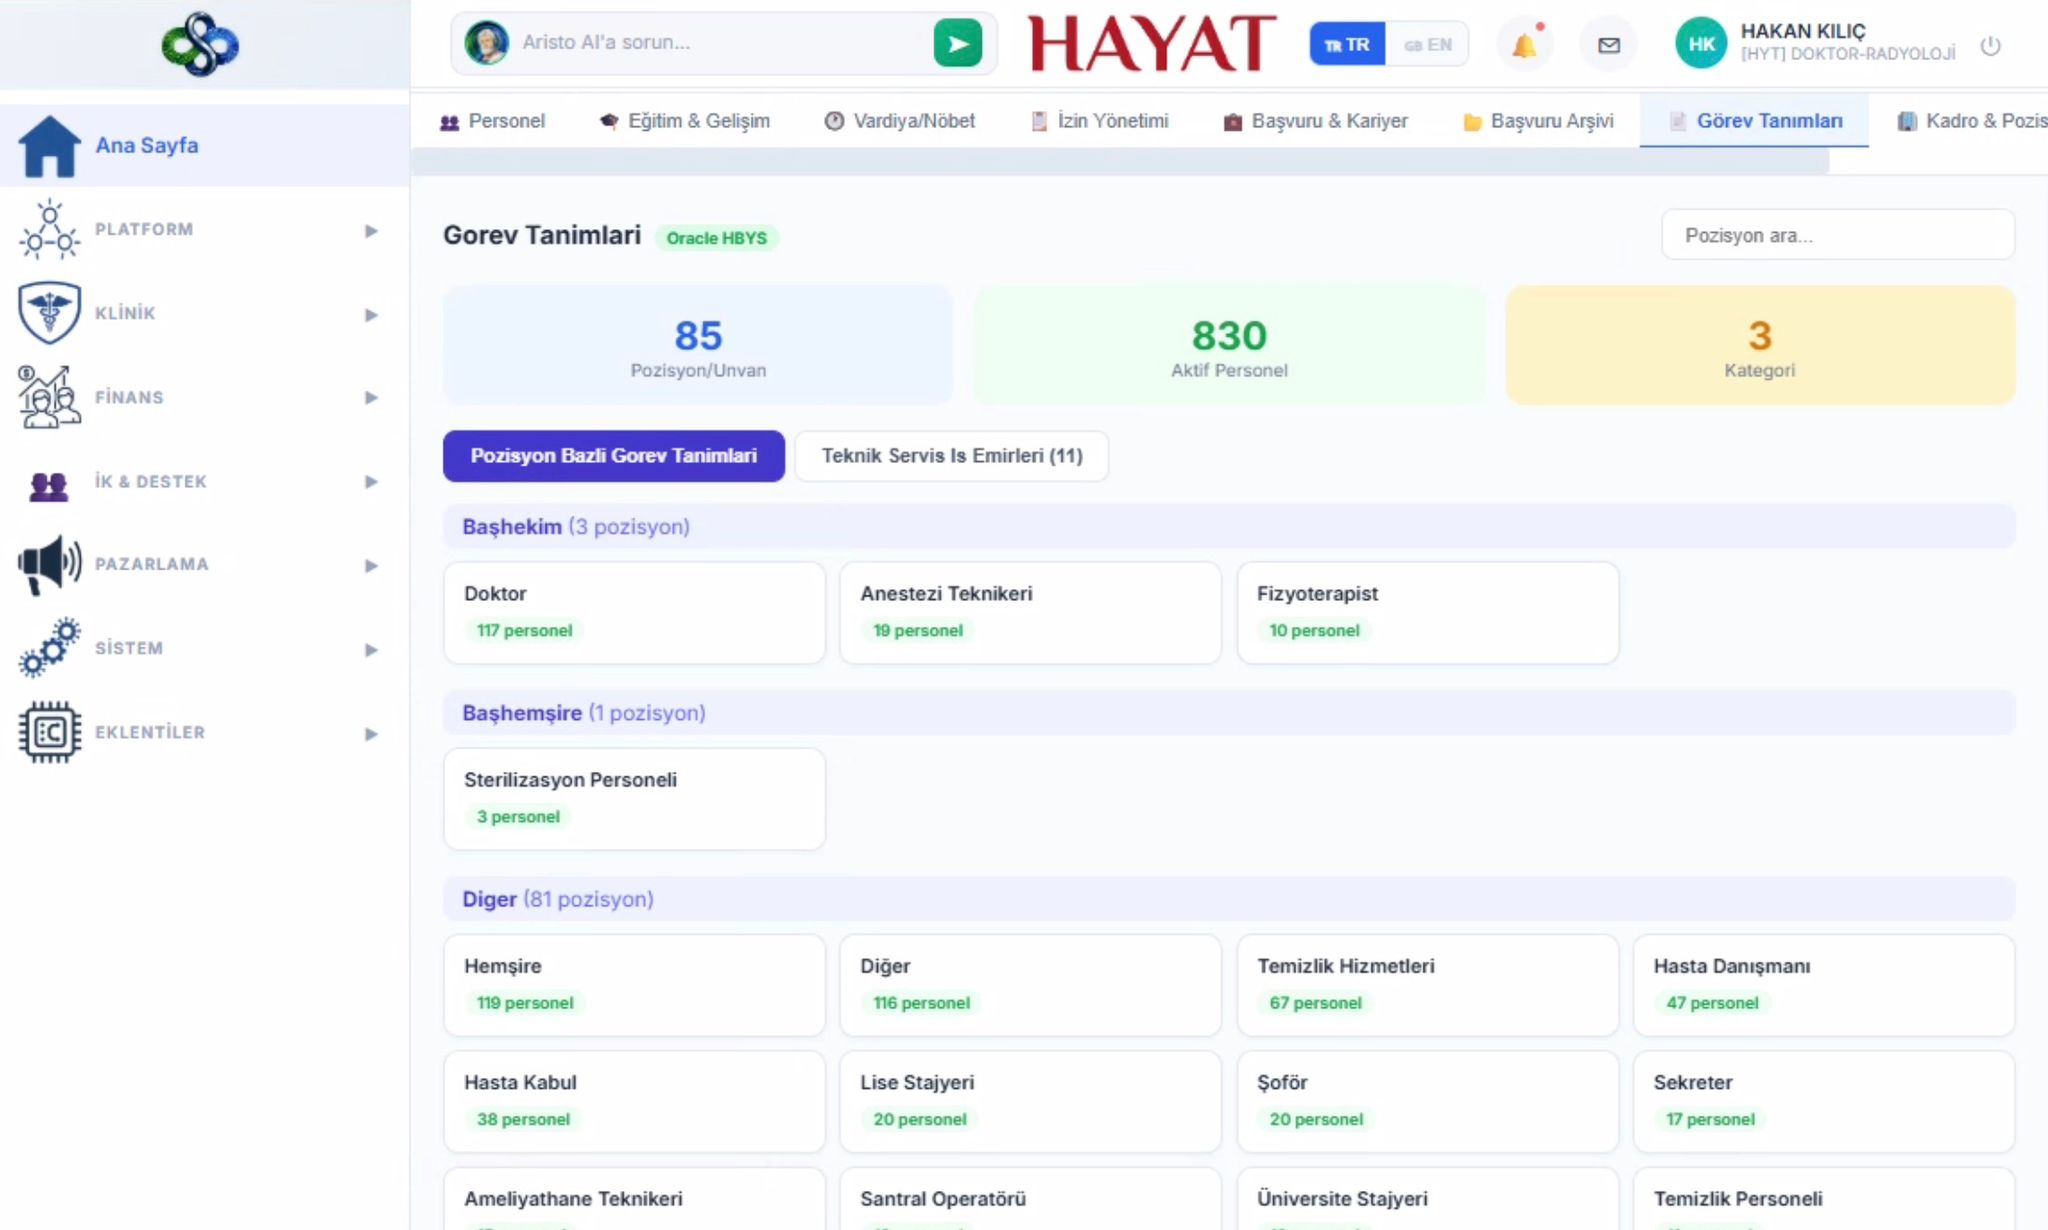Select Pozisyon Bazli Gorev Tanimlari view
The image size is (2048, 1230).
coord(613,456)
